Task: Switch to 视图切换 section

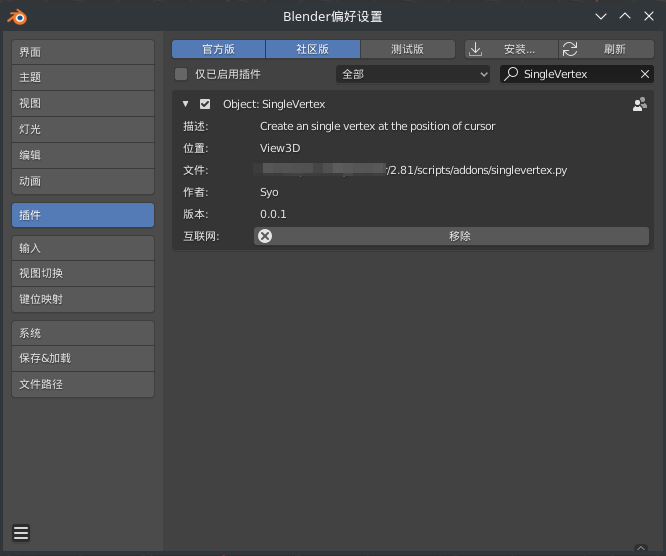Action: click(x=83, y=274)
